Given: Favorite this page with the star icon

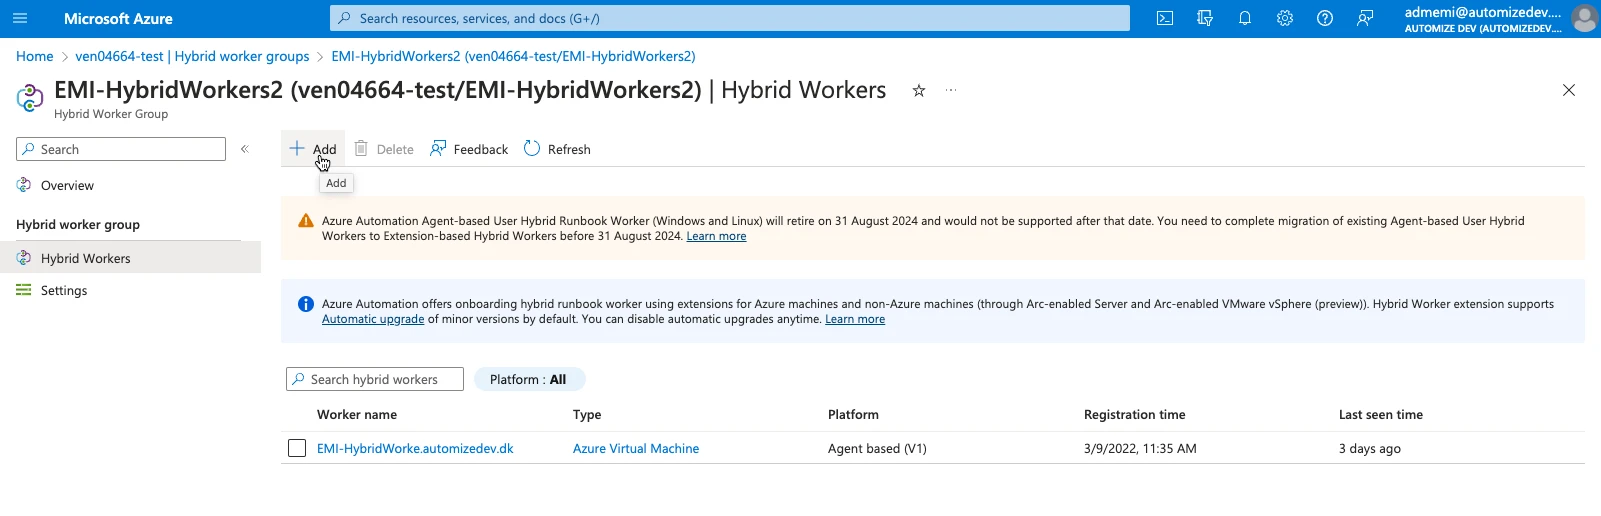Looking at the screenshot, I should click(x=918, y=91).
